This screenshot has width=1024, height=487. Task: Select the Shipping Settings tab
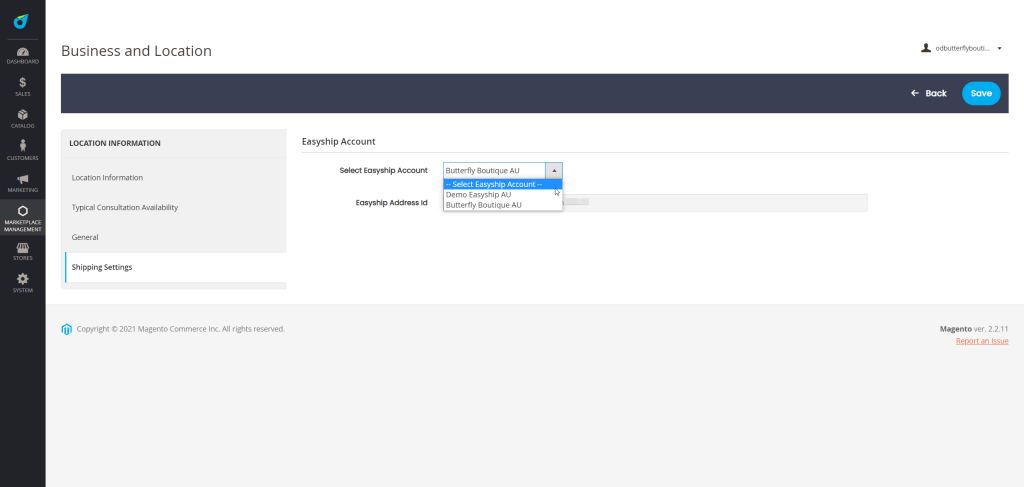point(175,268)
